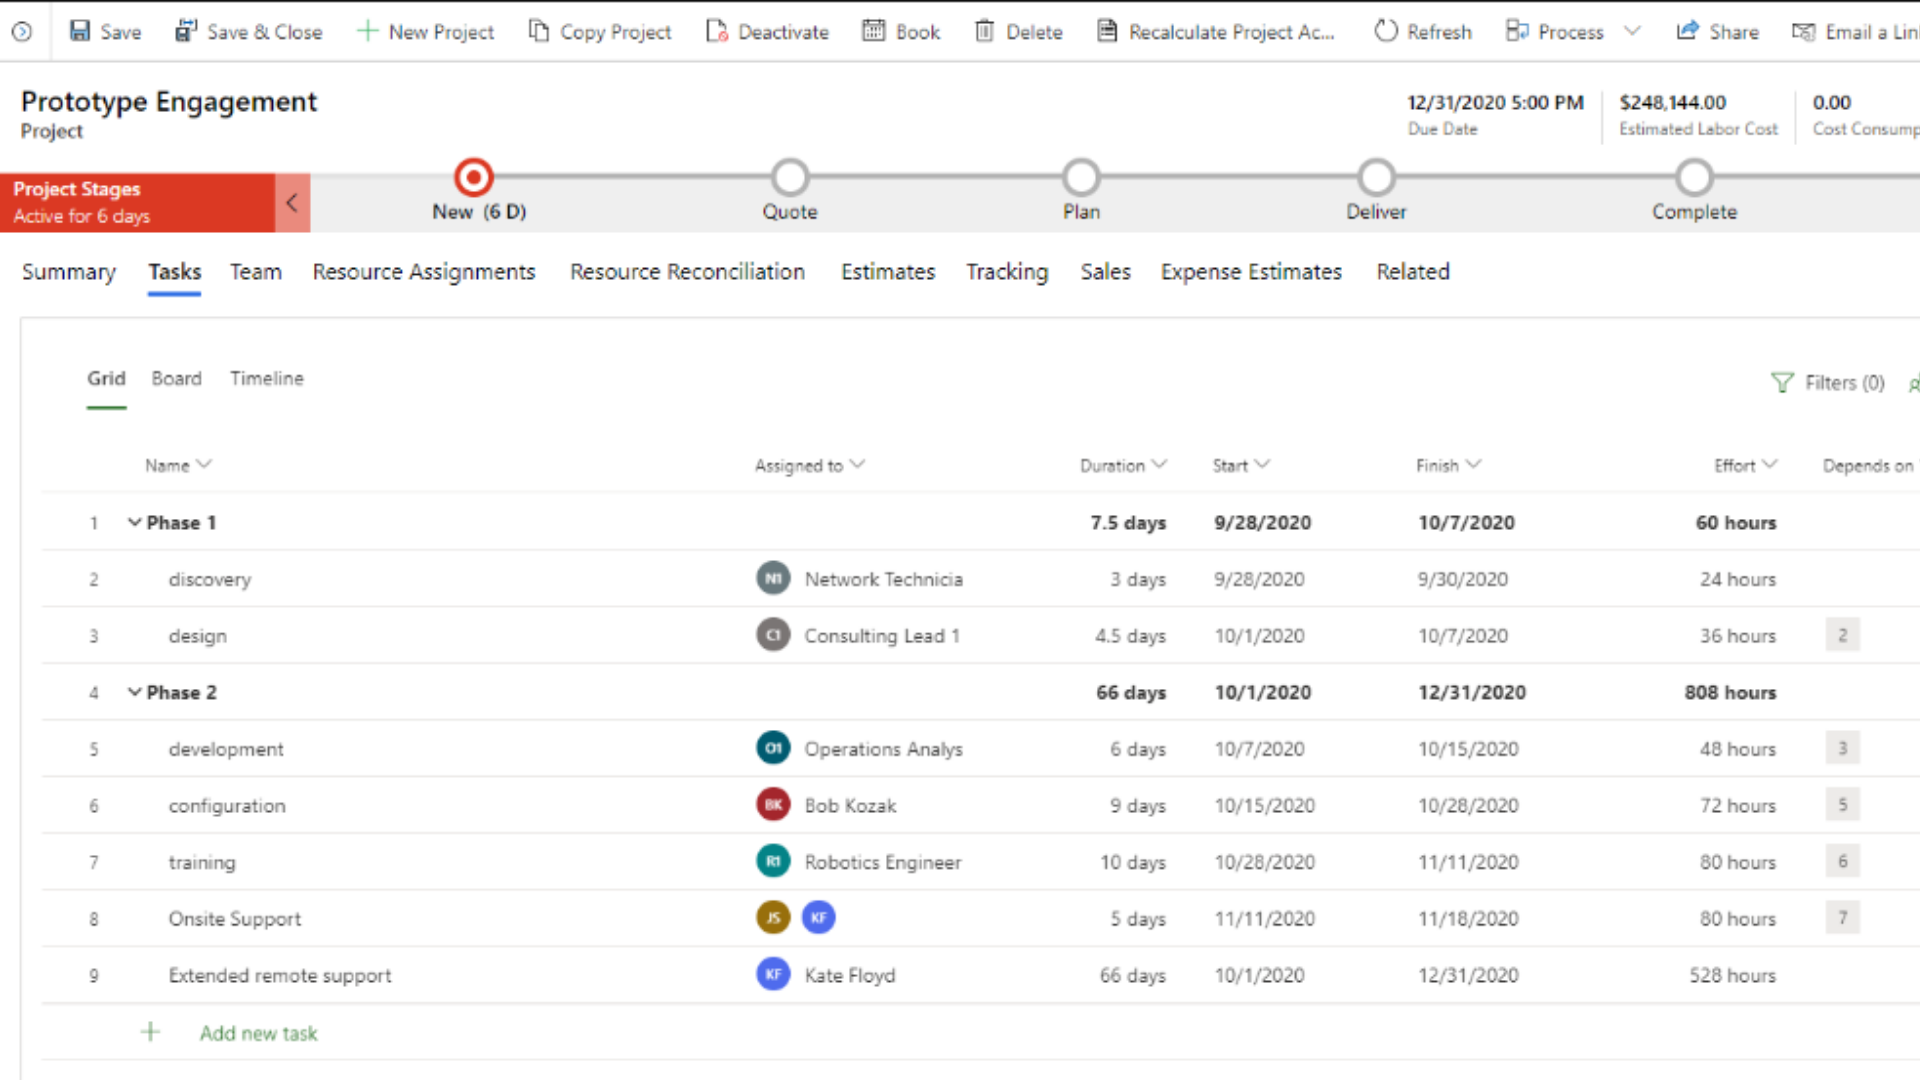
Task: Click Bob Kozak's avatar icon
Action: [x=773, y=805]
